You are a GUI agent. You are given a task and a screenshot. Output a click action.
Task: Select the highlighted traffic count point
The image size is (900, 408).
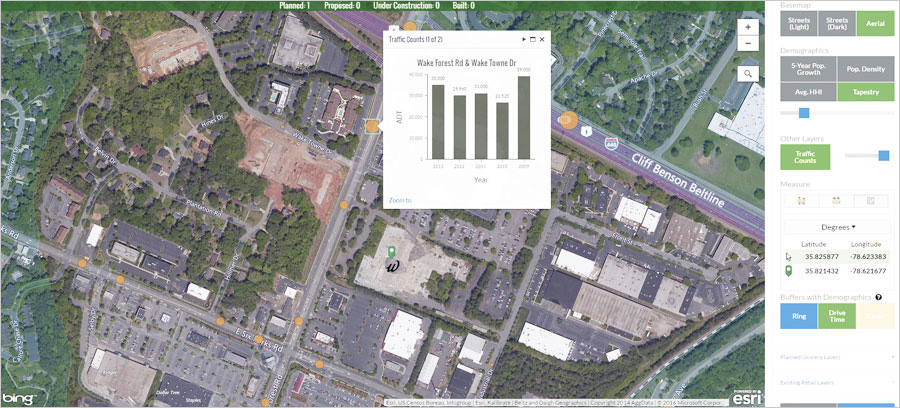tap(372, 126)
